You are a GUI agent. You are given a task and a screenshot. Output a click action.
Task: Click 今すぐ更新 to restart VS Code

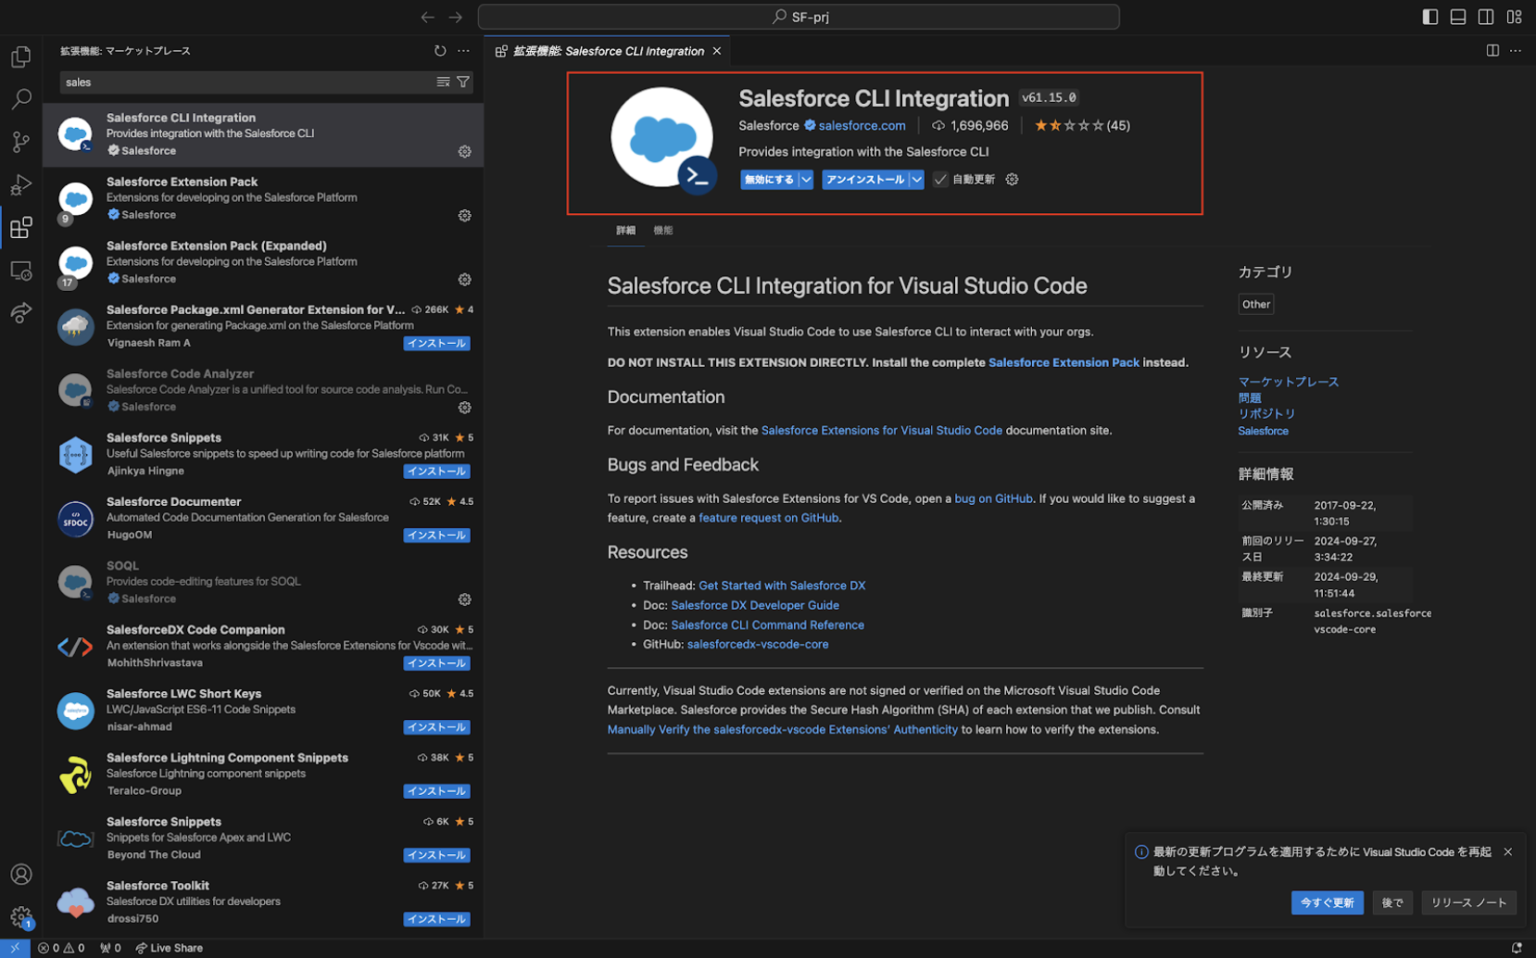(x=1327, y=902)
